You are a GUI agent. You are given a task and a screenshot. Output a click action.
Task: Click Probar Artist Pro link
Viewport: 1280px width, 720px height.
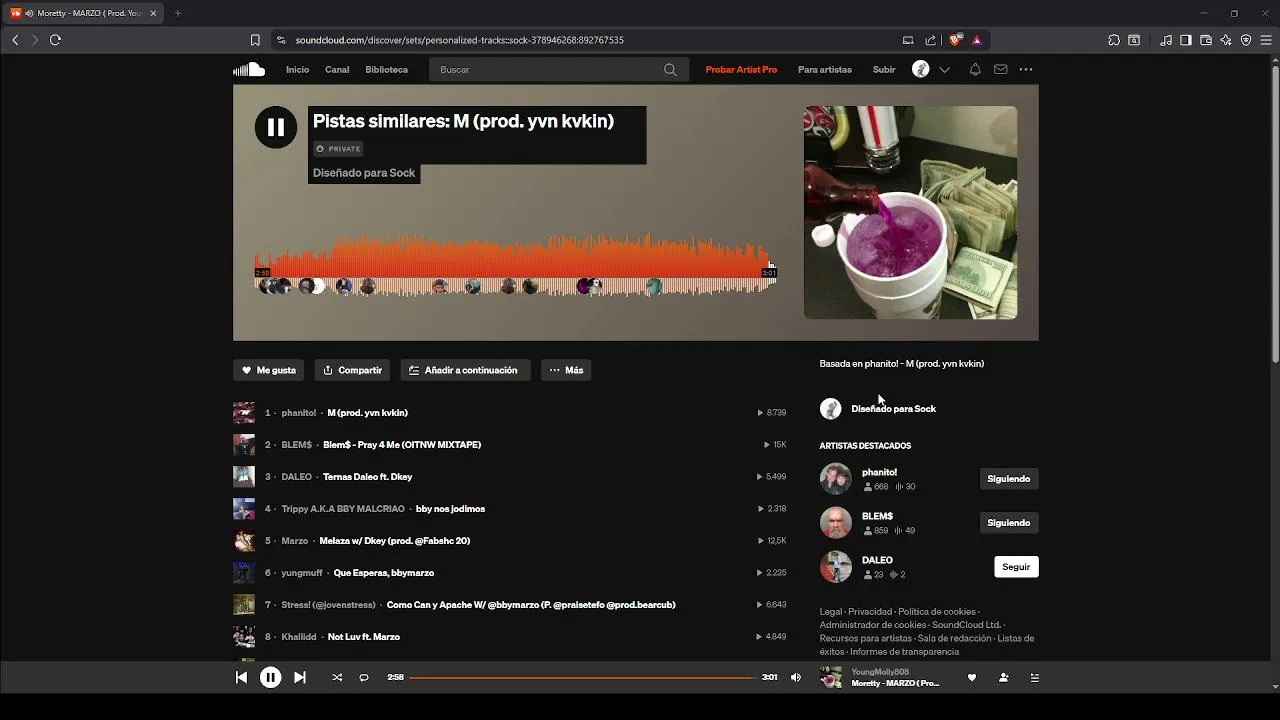[741, 70]
